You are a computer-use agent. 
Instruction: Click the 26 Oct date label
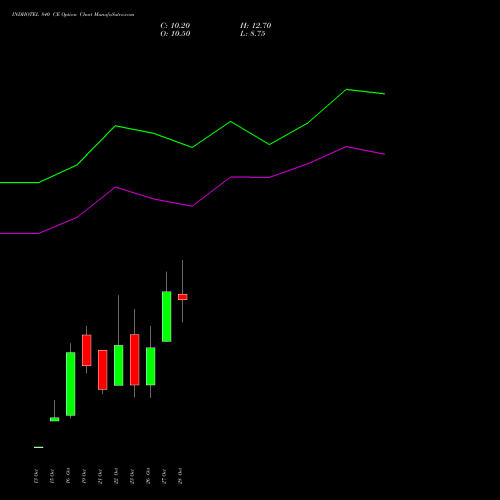pyautogui.click(x=148, y=476)
